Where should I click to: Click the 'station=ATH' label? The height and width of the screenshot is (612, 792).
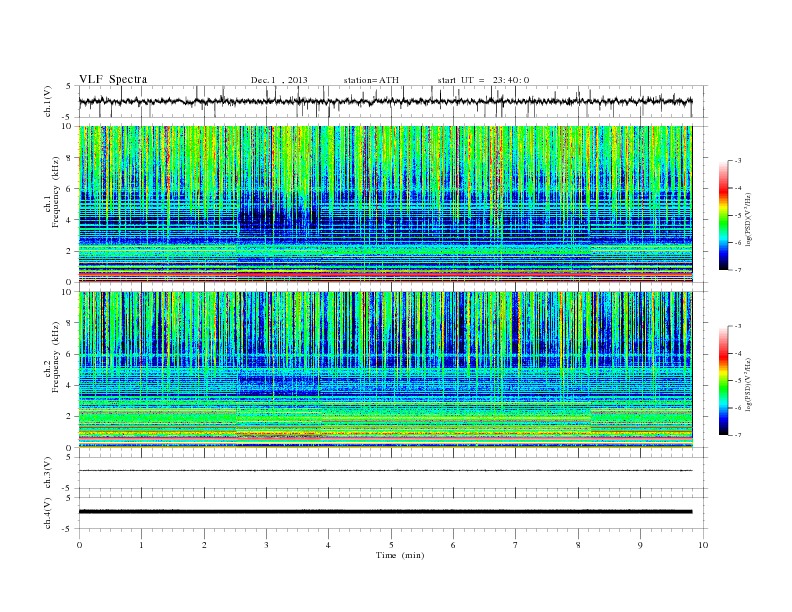371,80
